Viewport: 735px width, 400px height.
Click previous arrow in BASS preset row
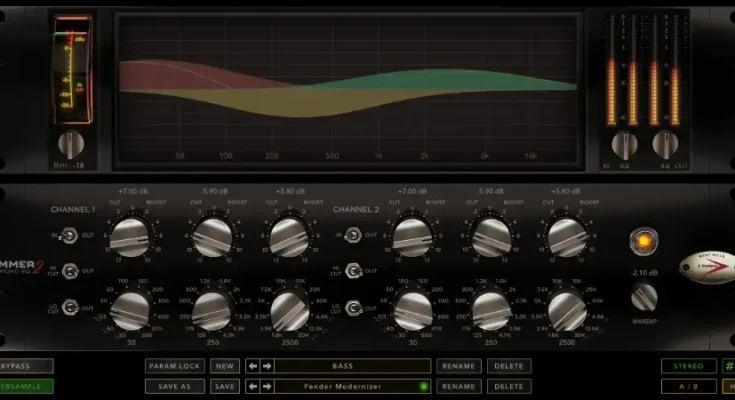coord(252,367)
